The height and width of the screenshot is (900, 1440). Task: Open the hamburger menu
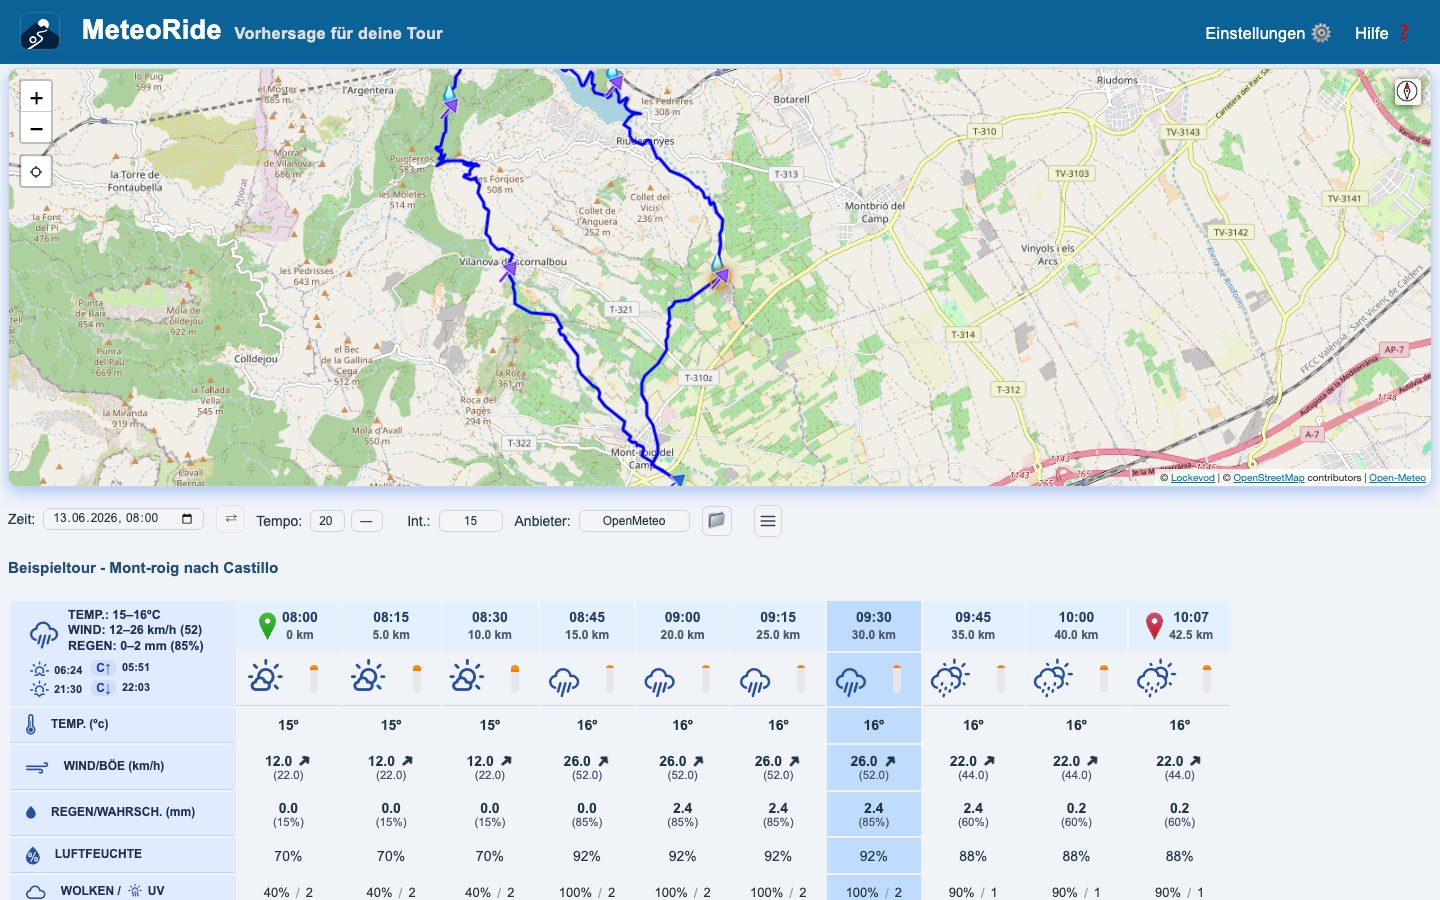point(768,521)
